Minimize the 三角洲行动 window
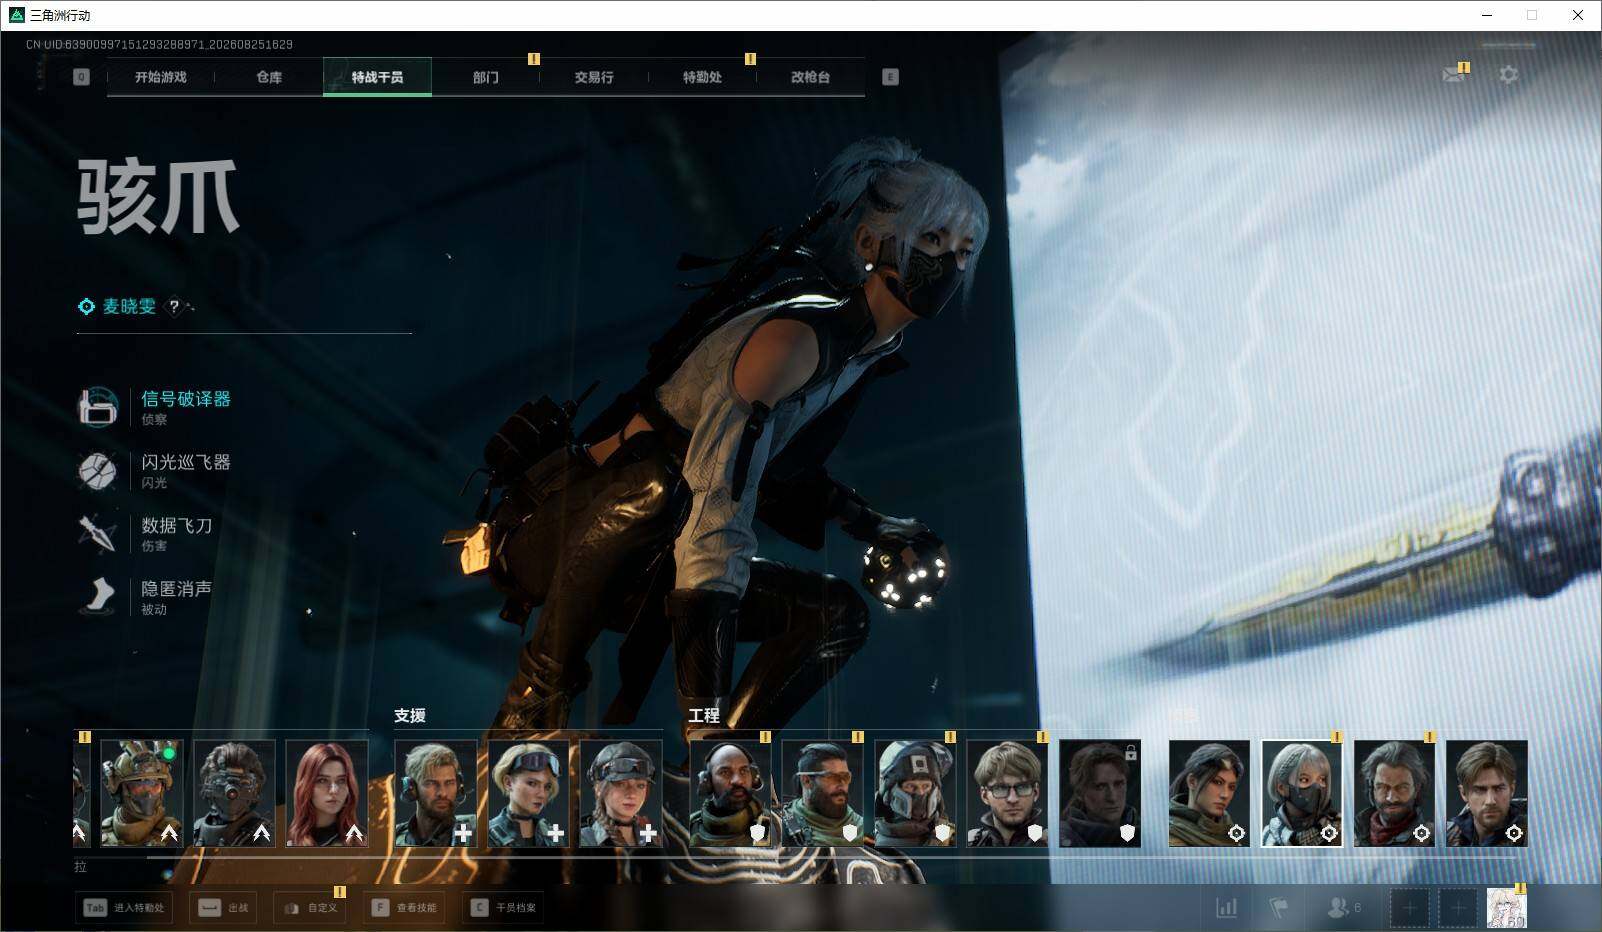This screenshot has width=1602, height=932. coord(1487,15)
